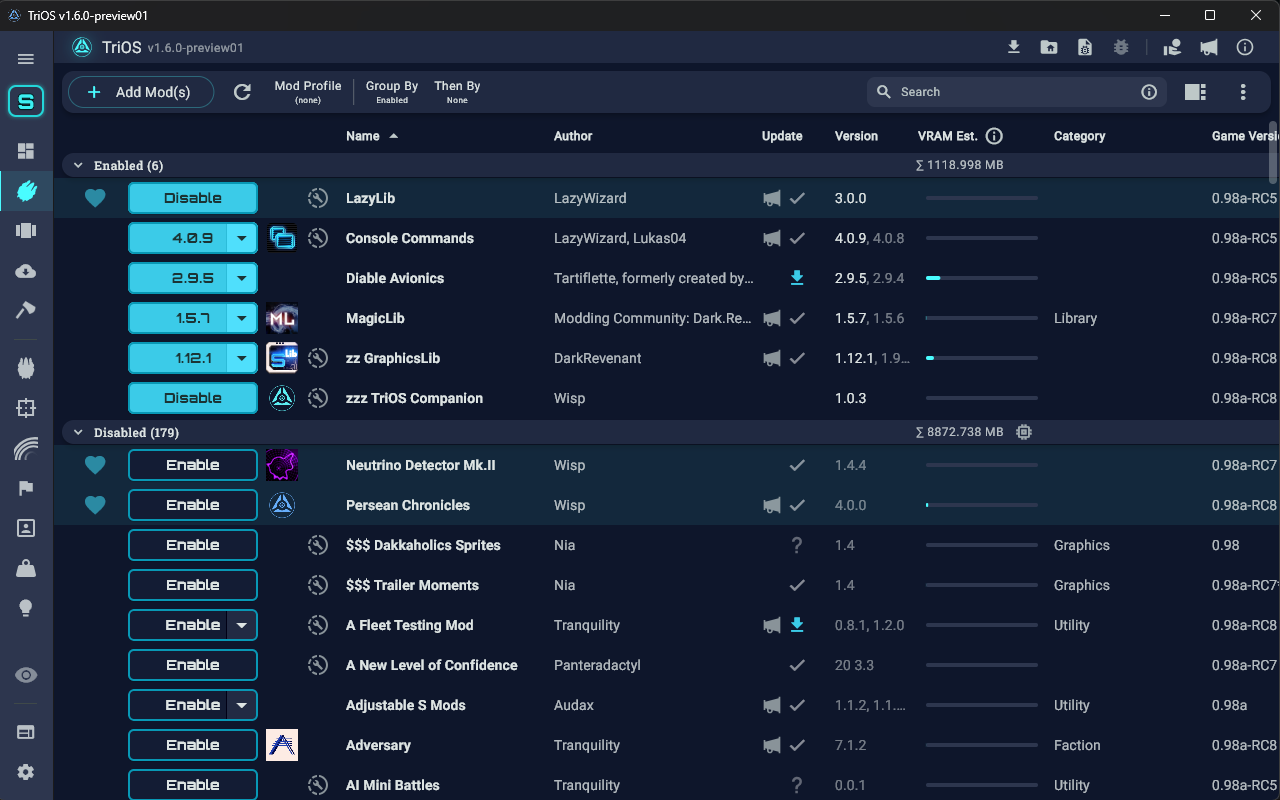This screenshot has width=1280, height=800.
Task: Open the sidebar flag icon page
Action: [26, 488]
